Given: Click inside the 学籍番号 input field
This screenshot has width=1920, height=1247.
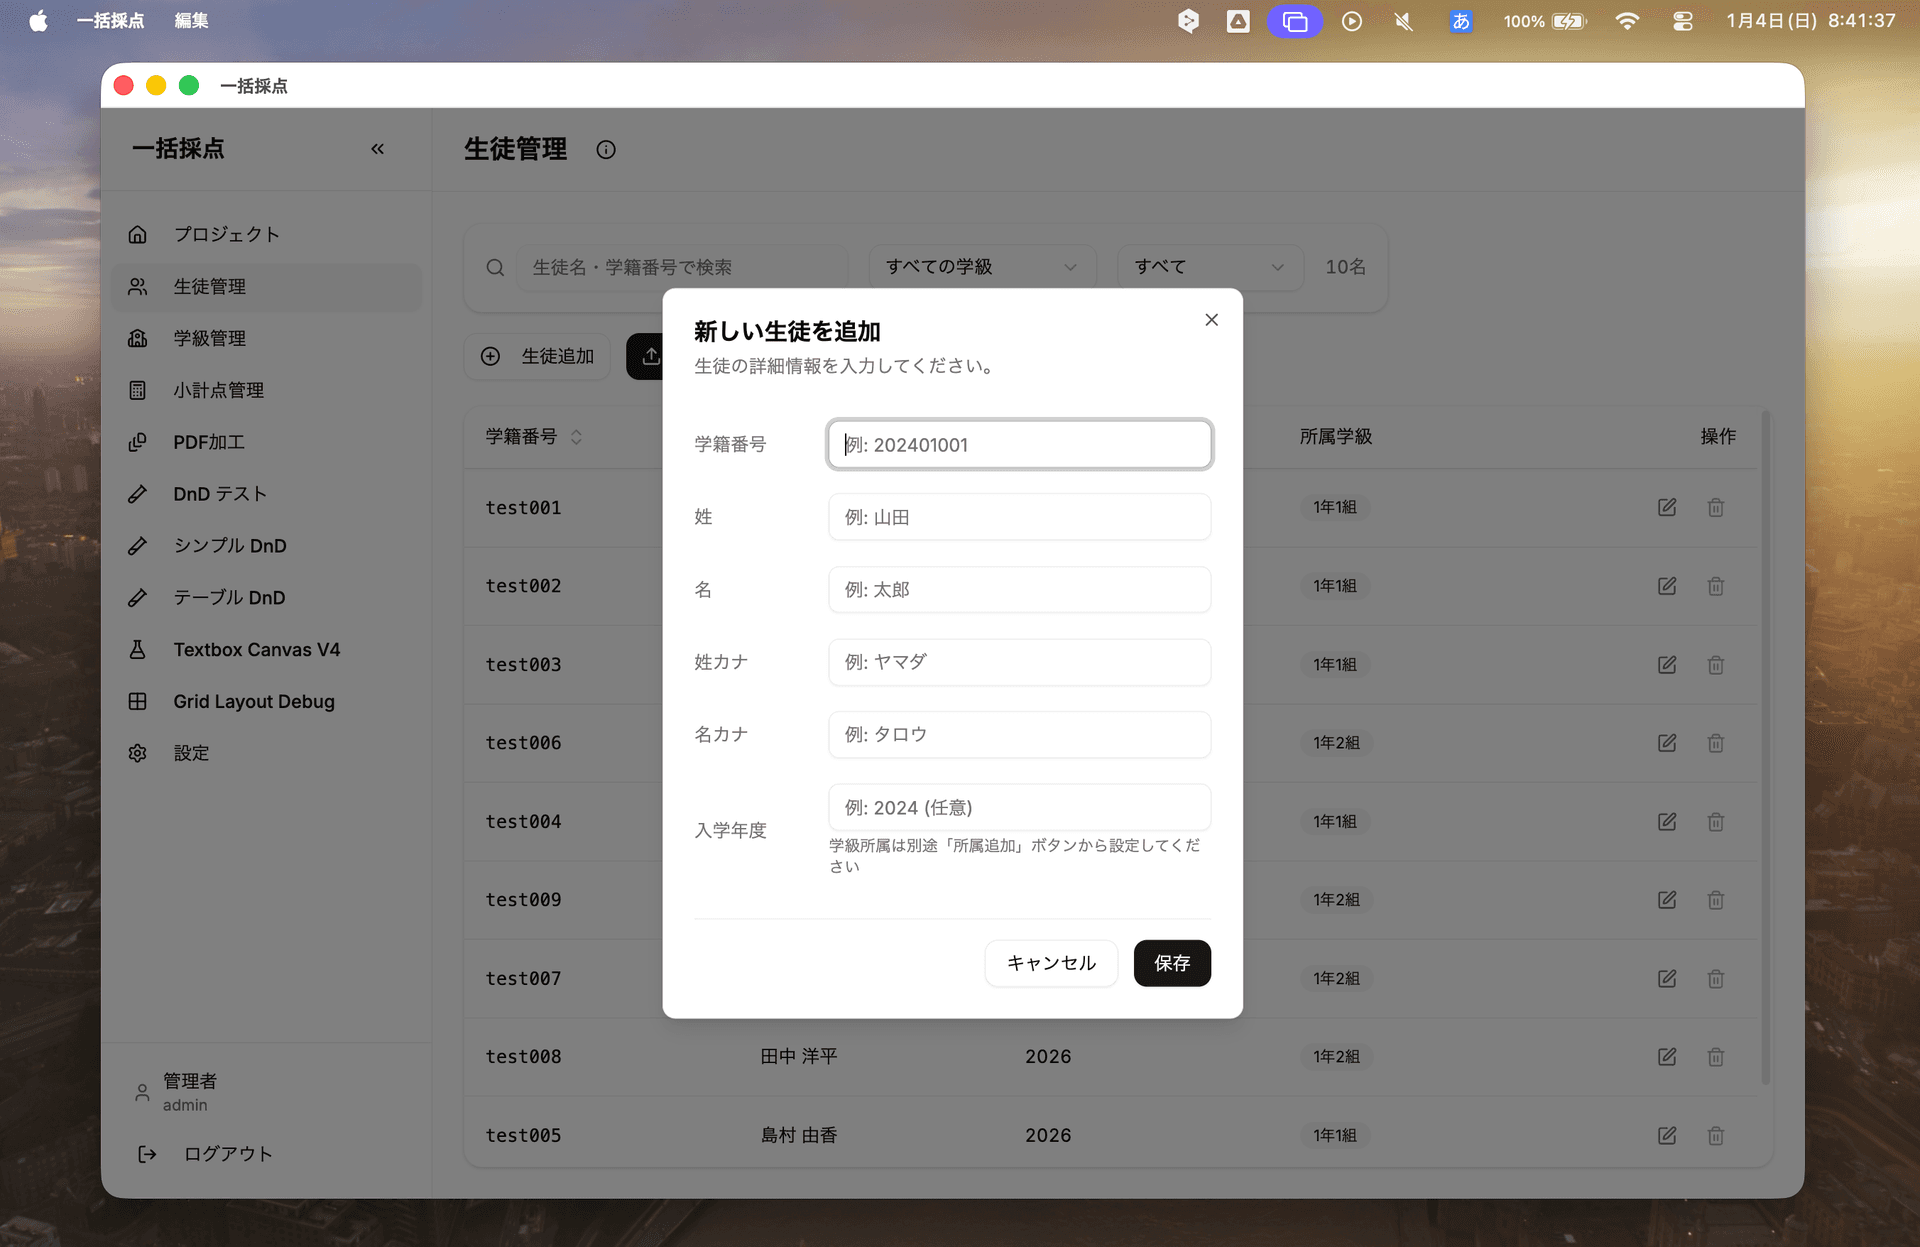Looking at the screenshot, I should [x=1019, y=444].
